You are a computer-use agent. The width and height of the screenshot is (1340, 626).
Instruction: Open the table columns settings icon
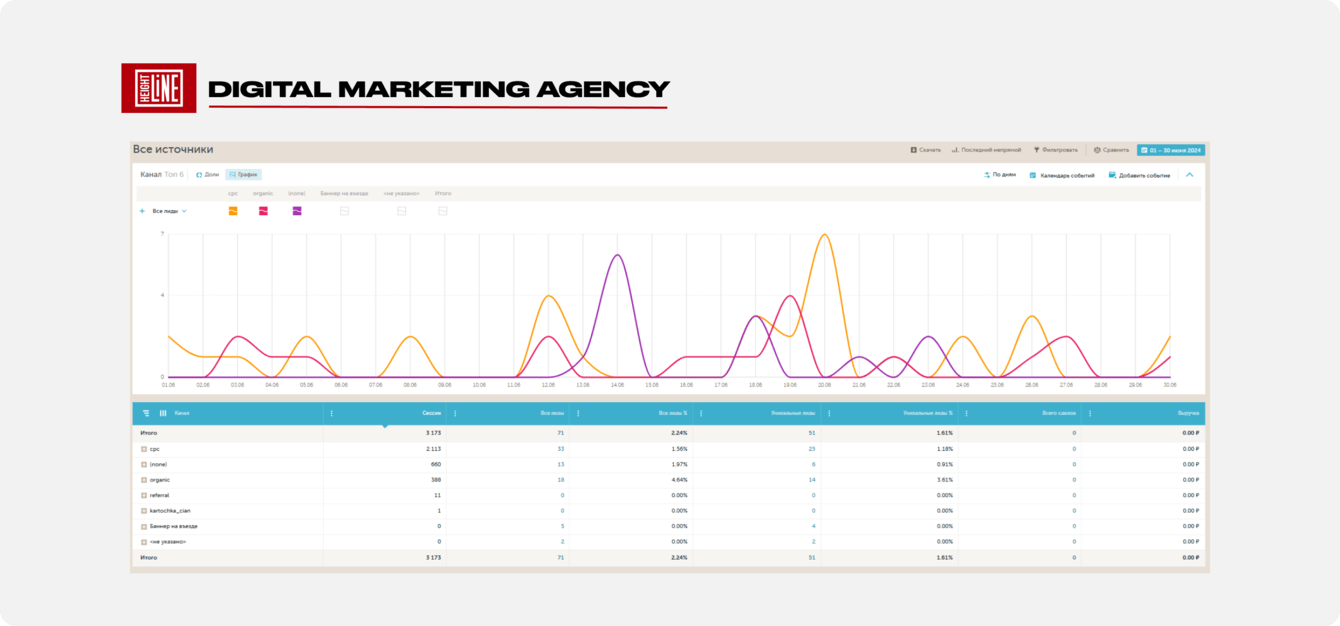coord(163,413)
